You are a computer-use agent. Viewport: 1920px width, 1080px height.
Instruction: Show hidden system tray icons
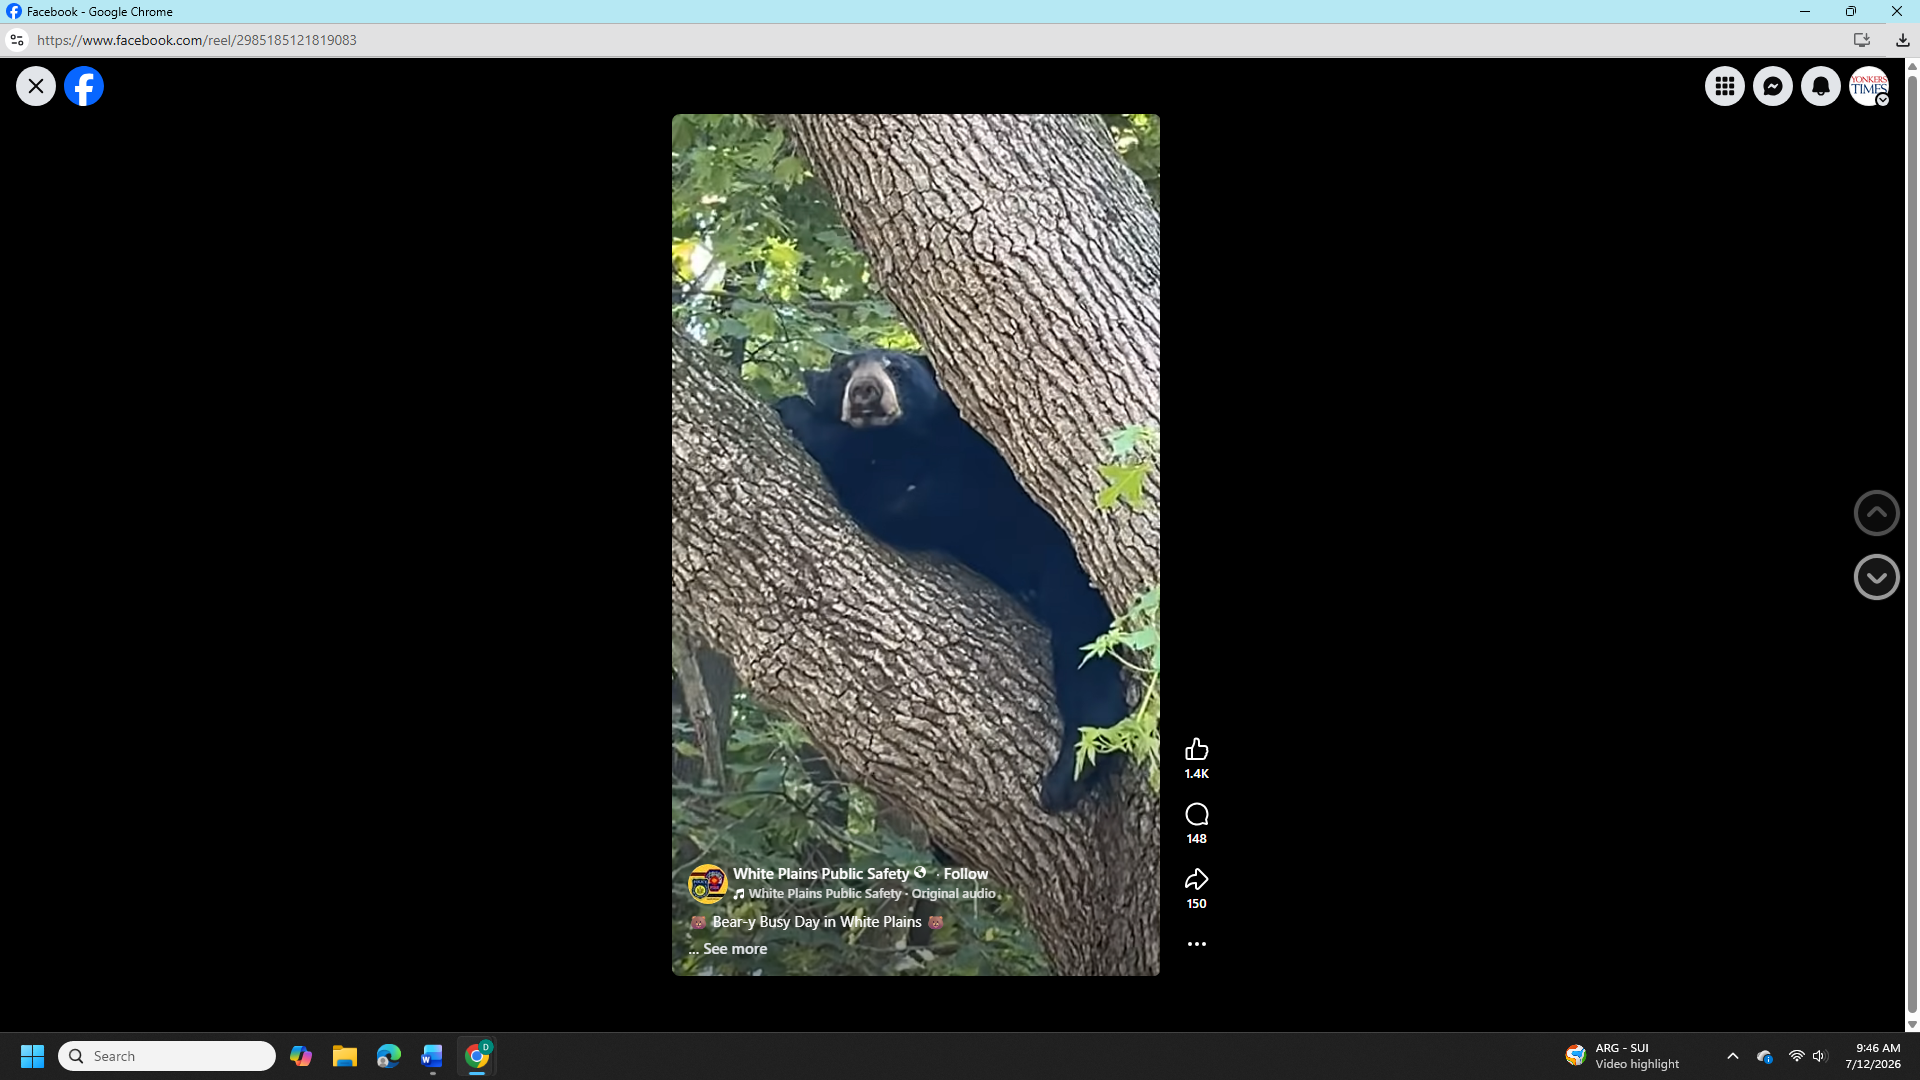[1733, 1056]
